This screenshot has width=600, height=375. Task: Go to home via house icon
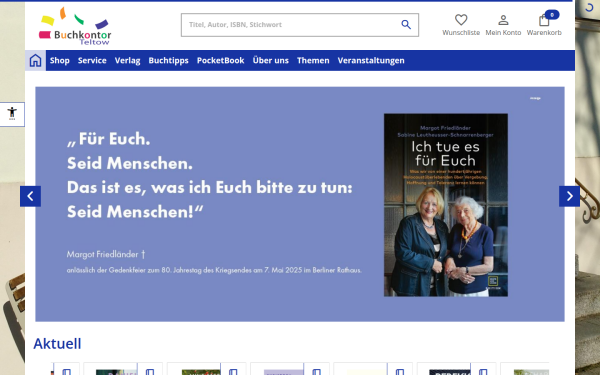(36, 60)
